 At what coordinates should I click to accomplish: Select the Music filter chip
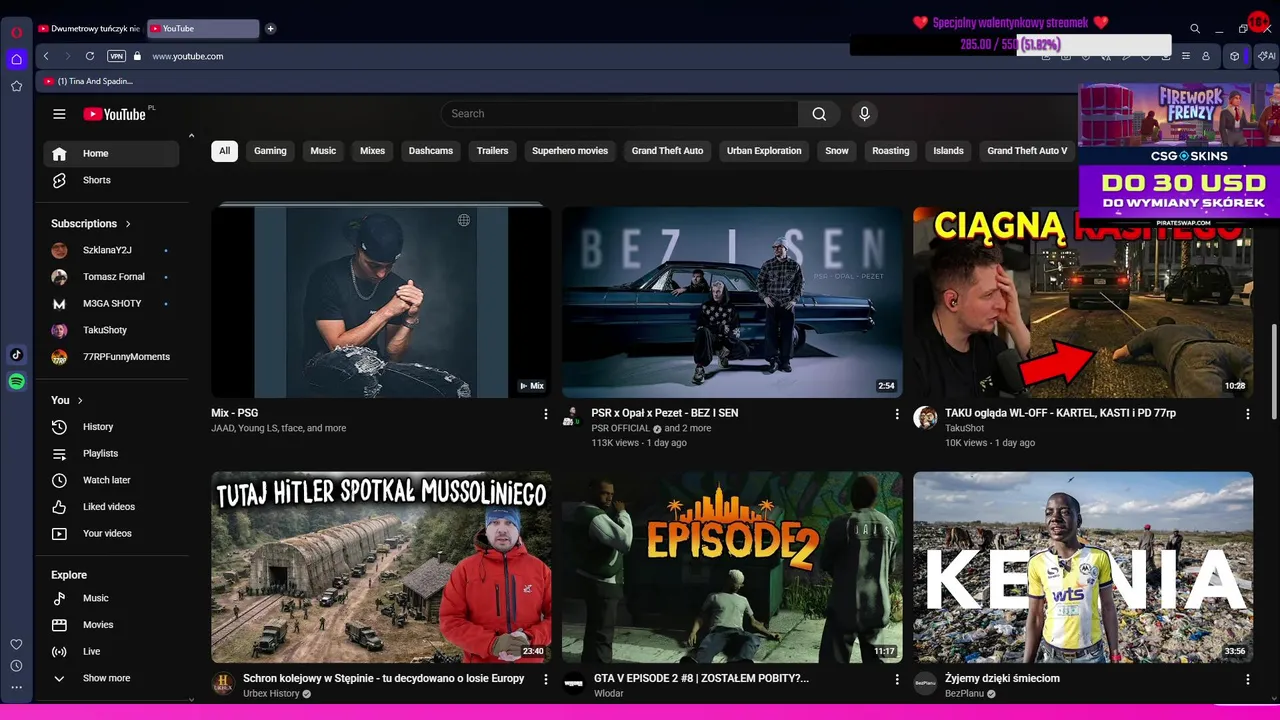coord(323,151)
